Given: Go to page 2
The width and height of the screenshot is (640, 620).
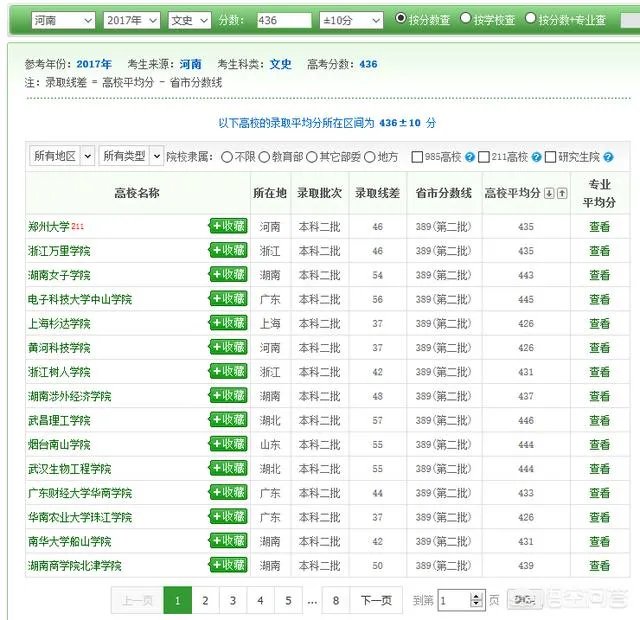Looking at the screenshot, I should (x=205, y=600).
